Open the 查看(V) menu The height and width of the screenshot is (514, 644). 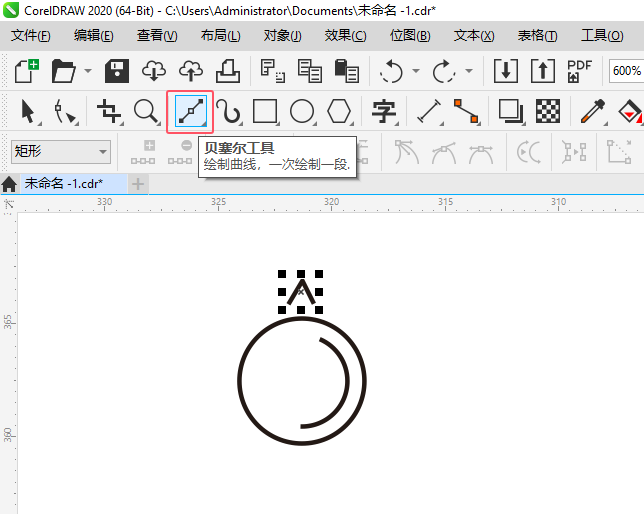157,36
